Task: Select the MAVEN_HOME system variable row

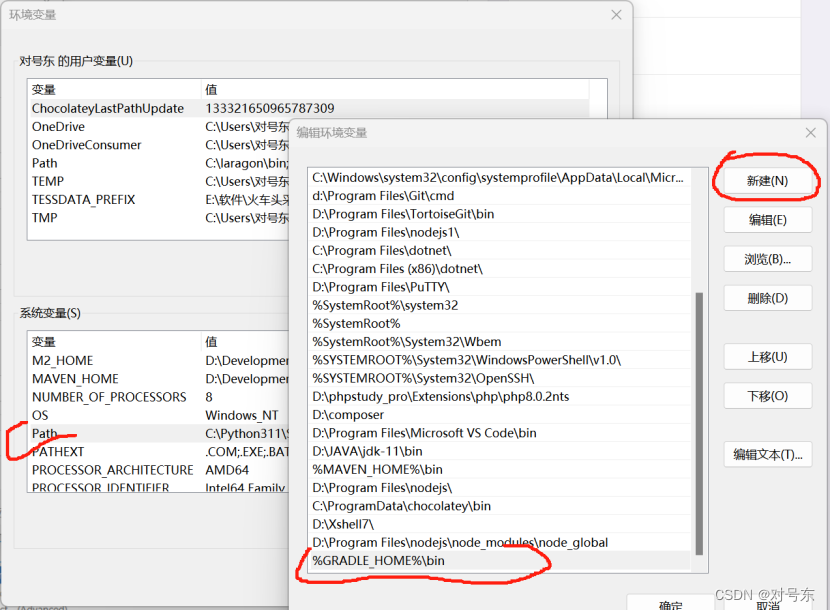Action: pyautogui.click(x=159, y=379)
